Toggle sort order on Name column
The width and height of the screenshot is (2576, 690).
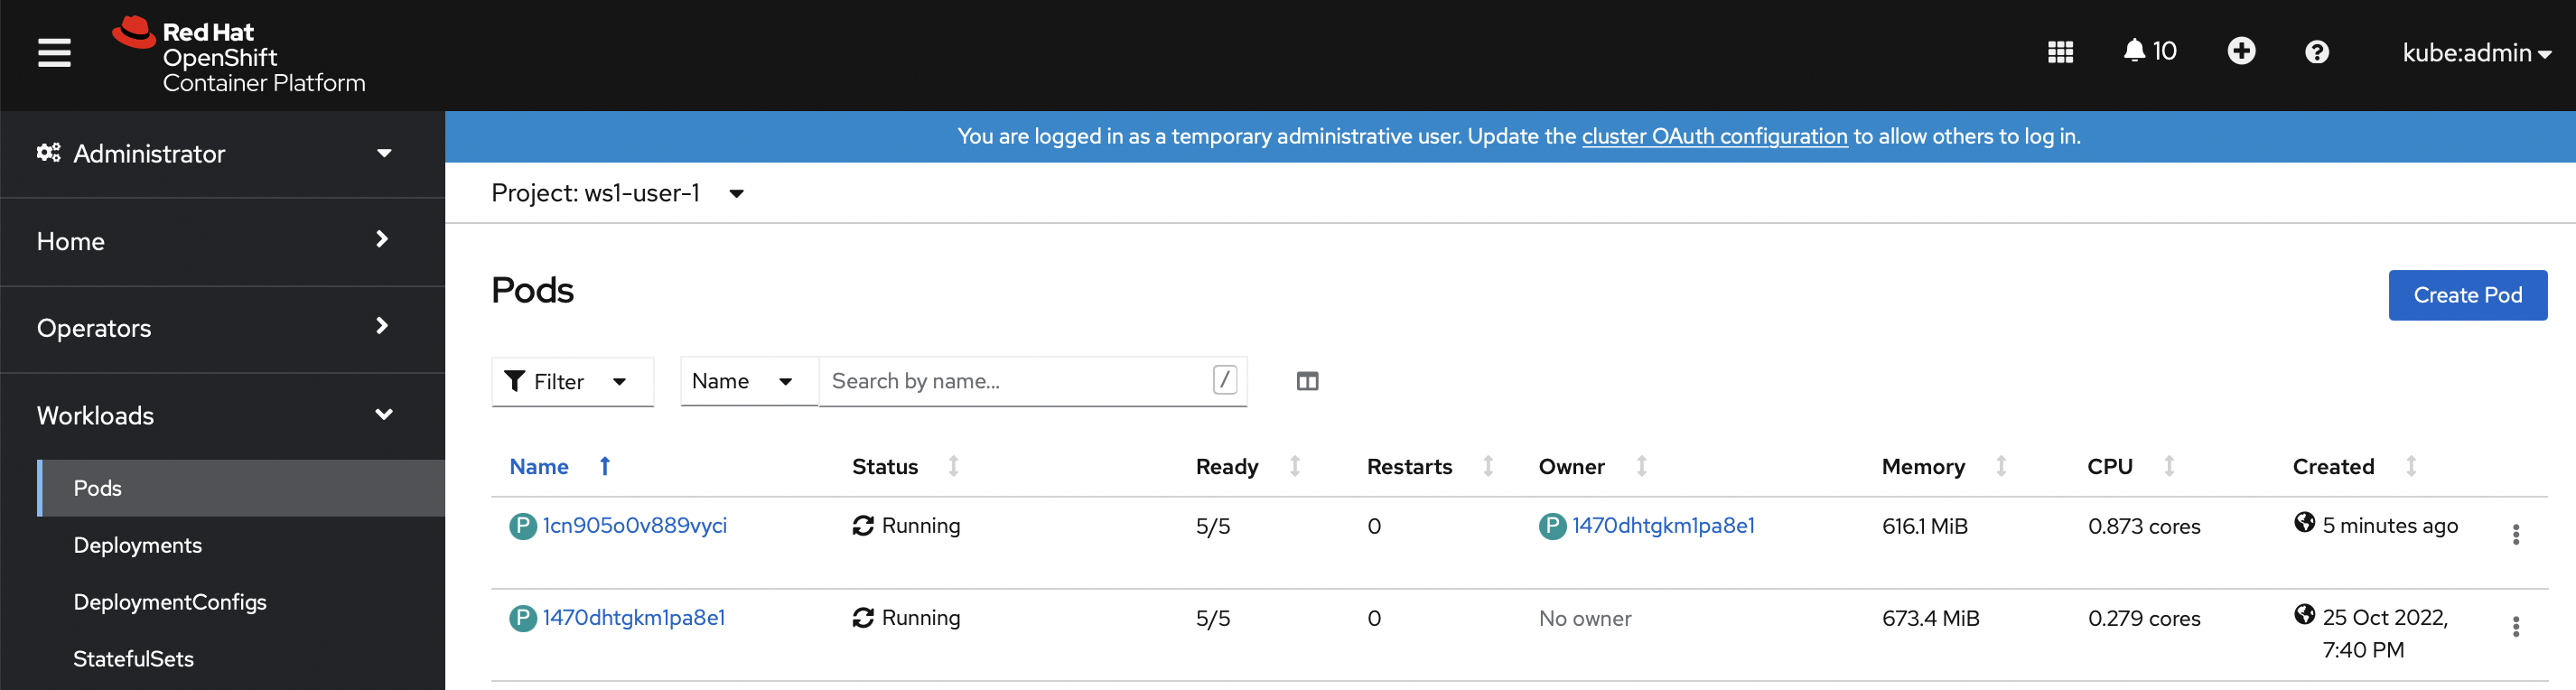(x=540, y=466)
